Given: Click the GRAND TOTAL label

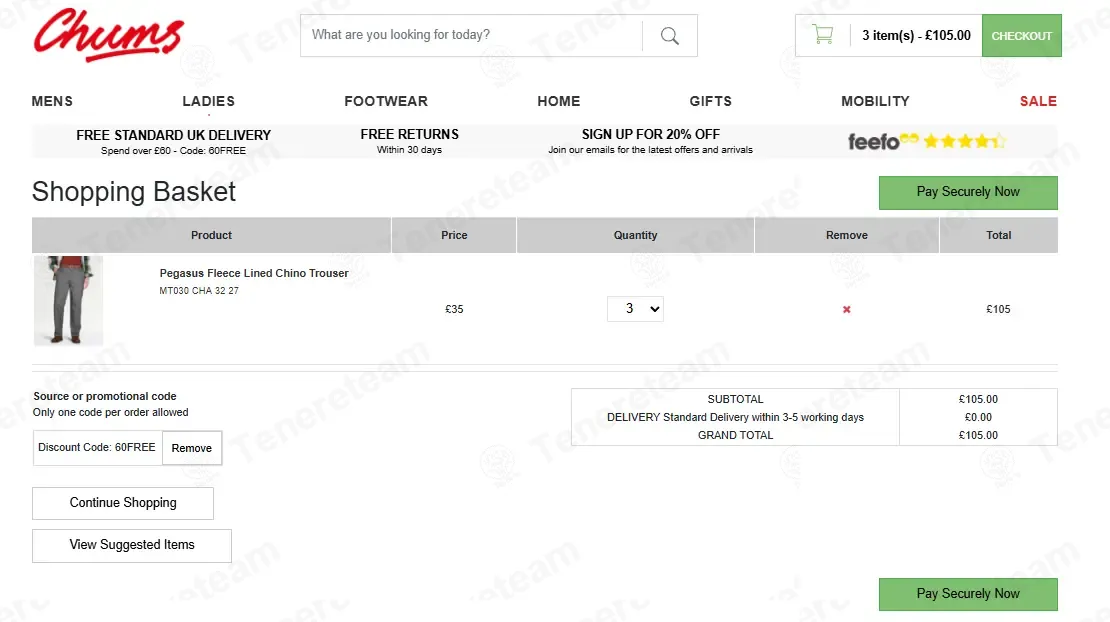Looking at the screenshot, I should pyautogui.click(x=736, y=435).
